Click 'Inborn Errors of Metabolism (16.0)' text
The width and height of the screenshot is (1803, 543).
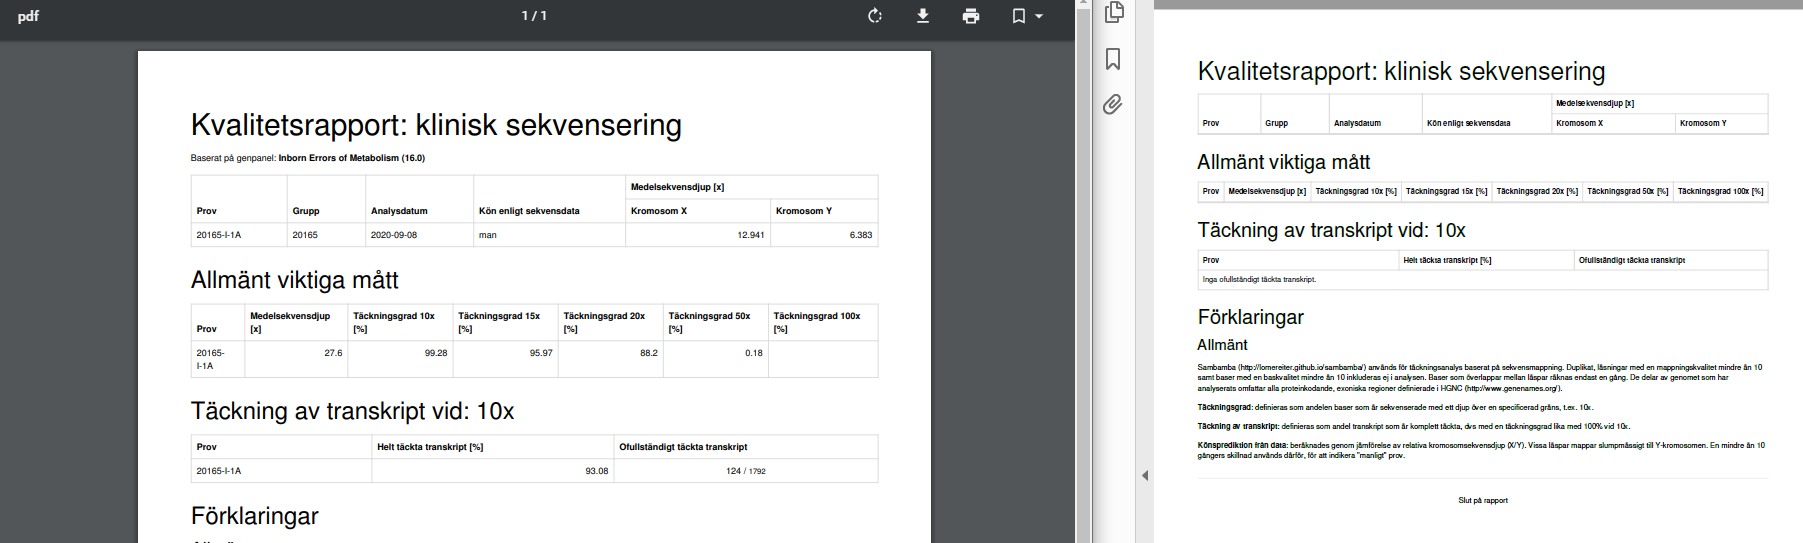click(x=351, y=158)
